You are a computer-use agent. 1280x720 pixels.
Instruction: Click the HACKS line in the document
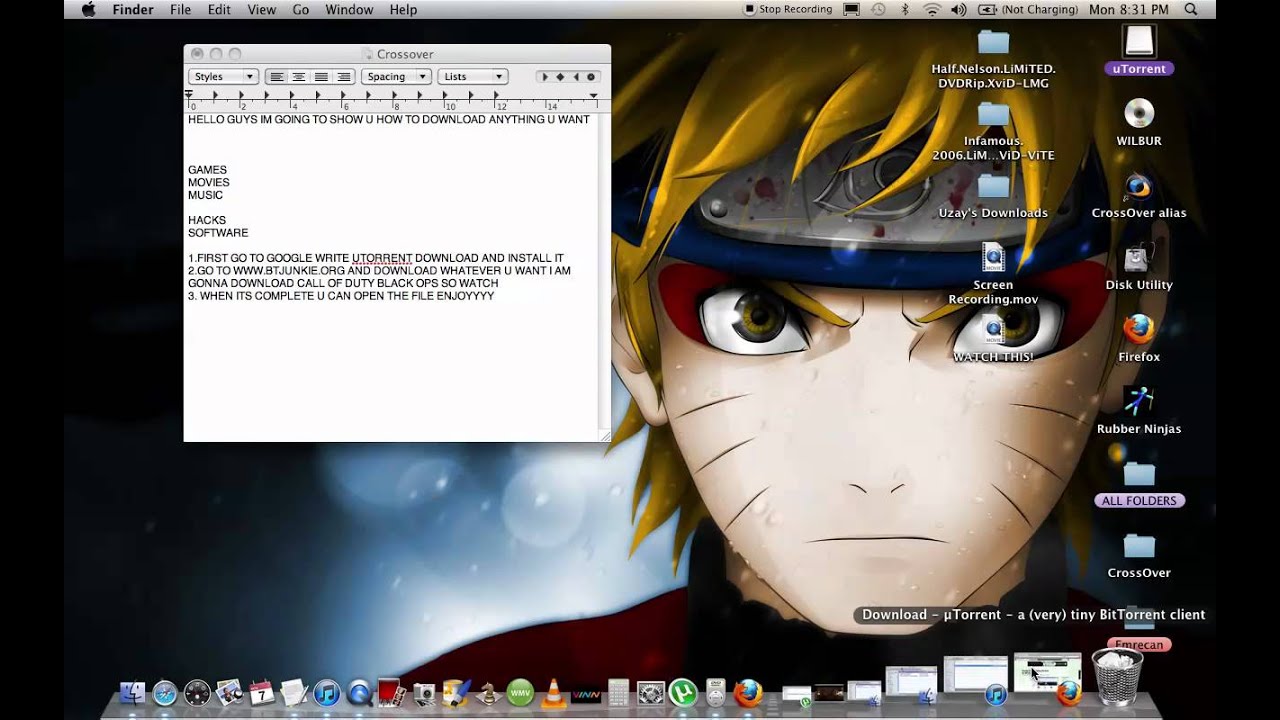tap(207, 220)
